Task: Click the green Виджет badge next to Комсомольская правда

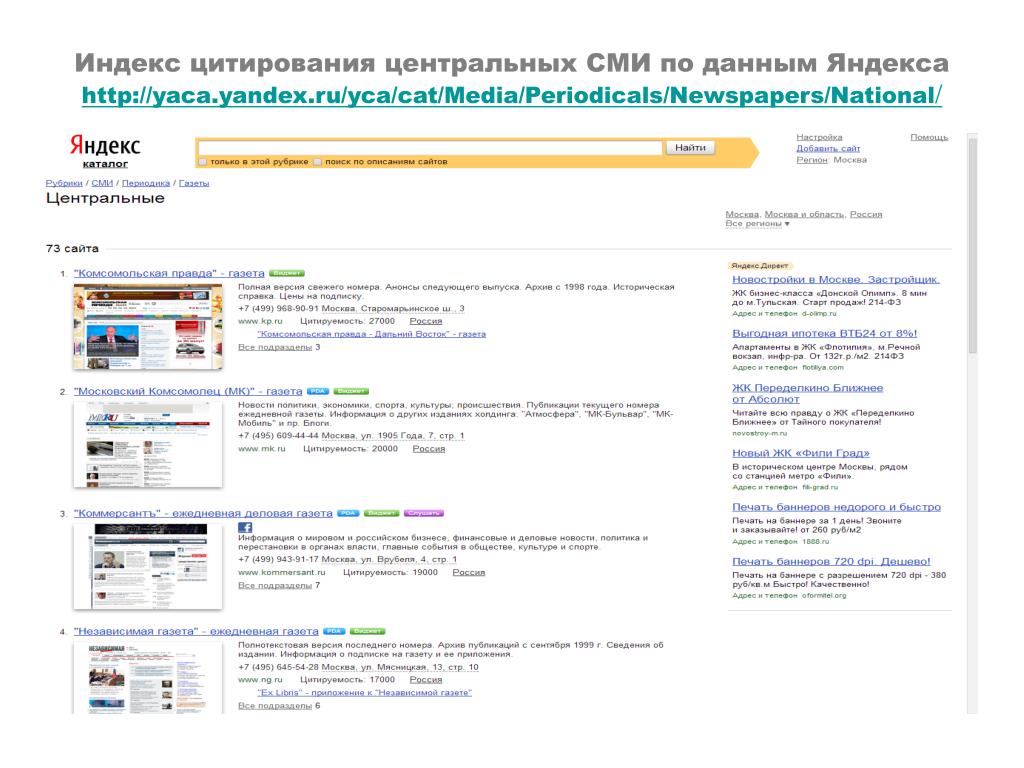Action: point(287,273)
